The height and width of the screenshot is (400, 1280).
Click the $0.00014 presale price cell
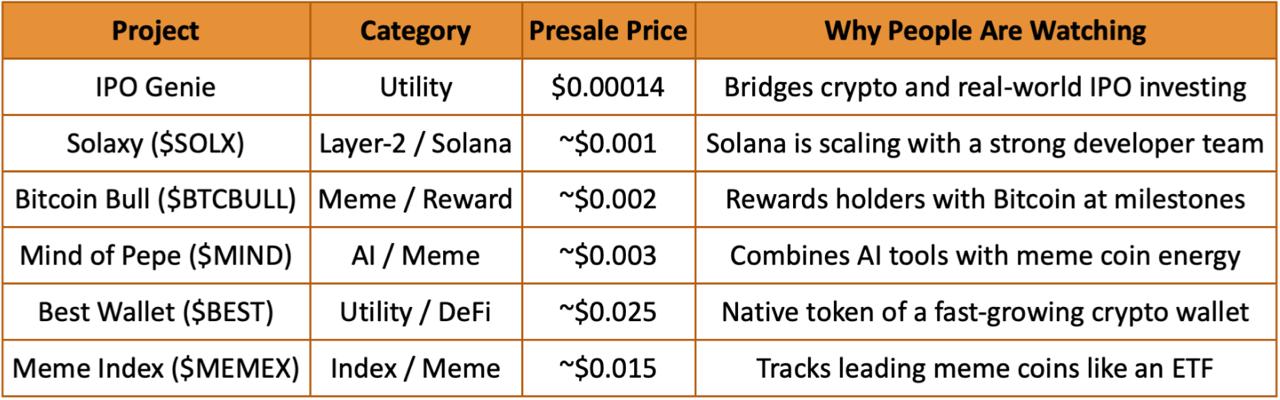coord(608,87)
